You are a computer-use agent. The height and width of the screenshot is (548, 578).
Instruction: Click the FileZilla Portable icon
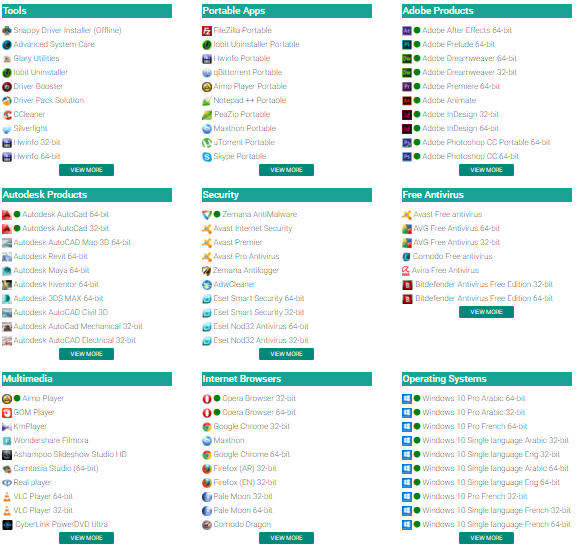pos(207,31)
